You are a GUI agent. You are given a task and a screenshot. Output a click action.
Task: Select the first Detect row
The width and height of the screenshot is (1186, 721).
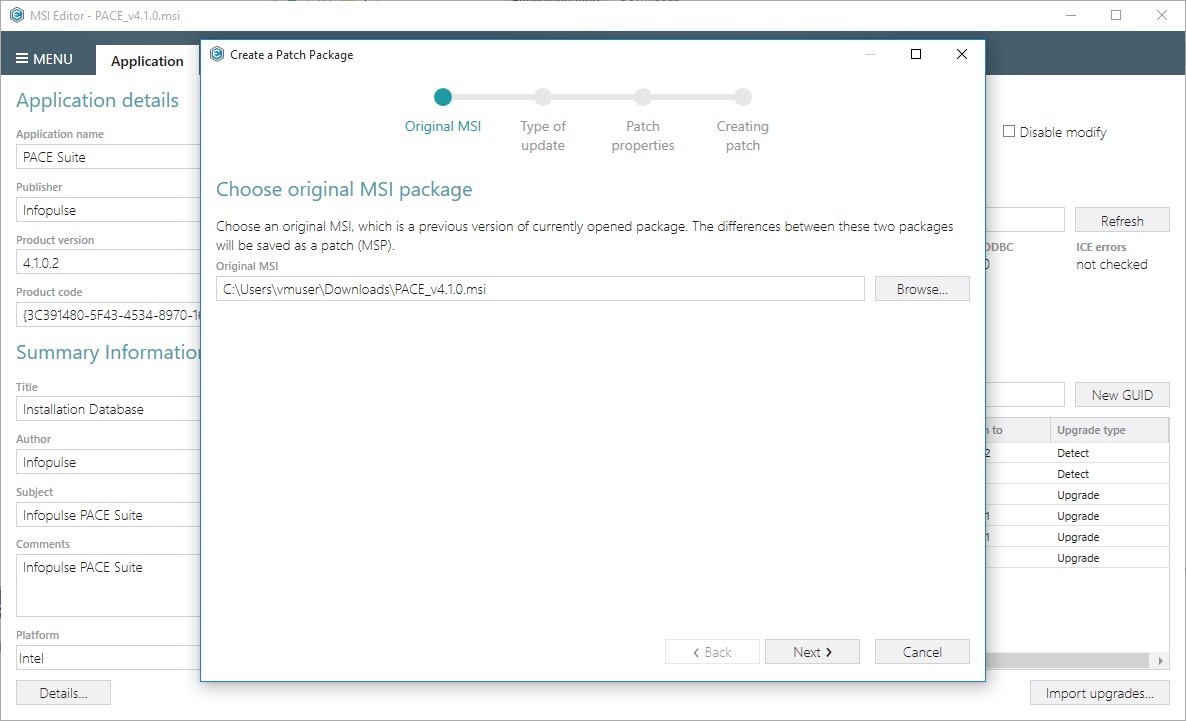point(1078,452)
